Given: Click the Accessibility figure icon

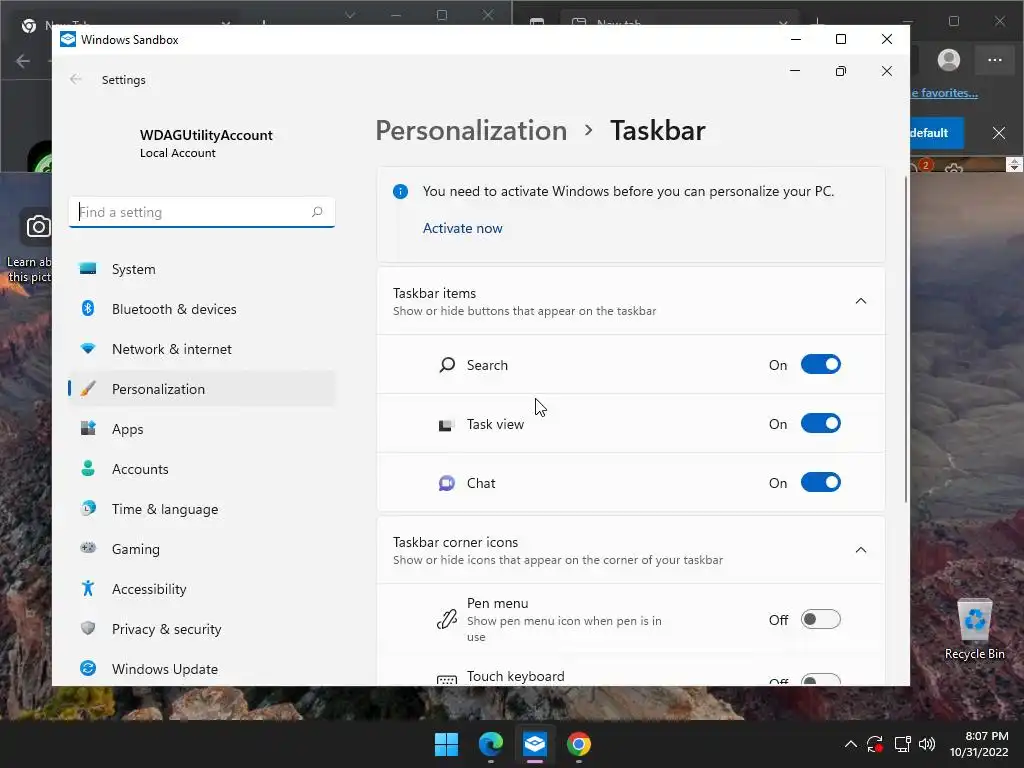Looking at the screenshot, I should [88, 588].
